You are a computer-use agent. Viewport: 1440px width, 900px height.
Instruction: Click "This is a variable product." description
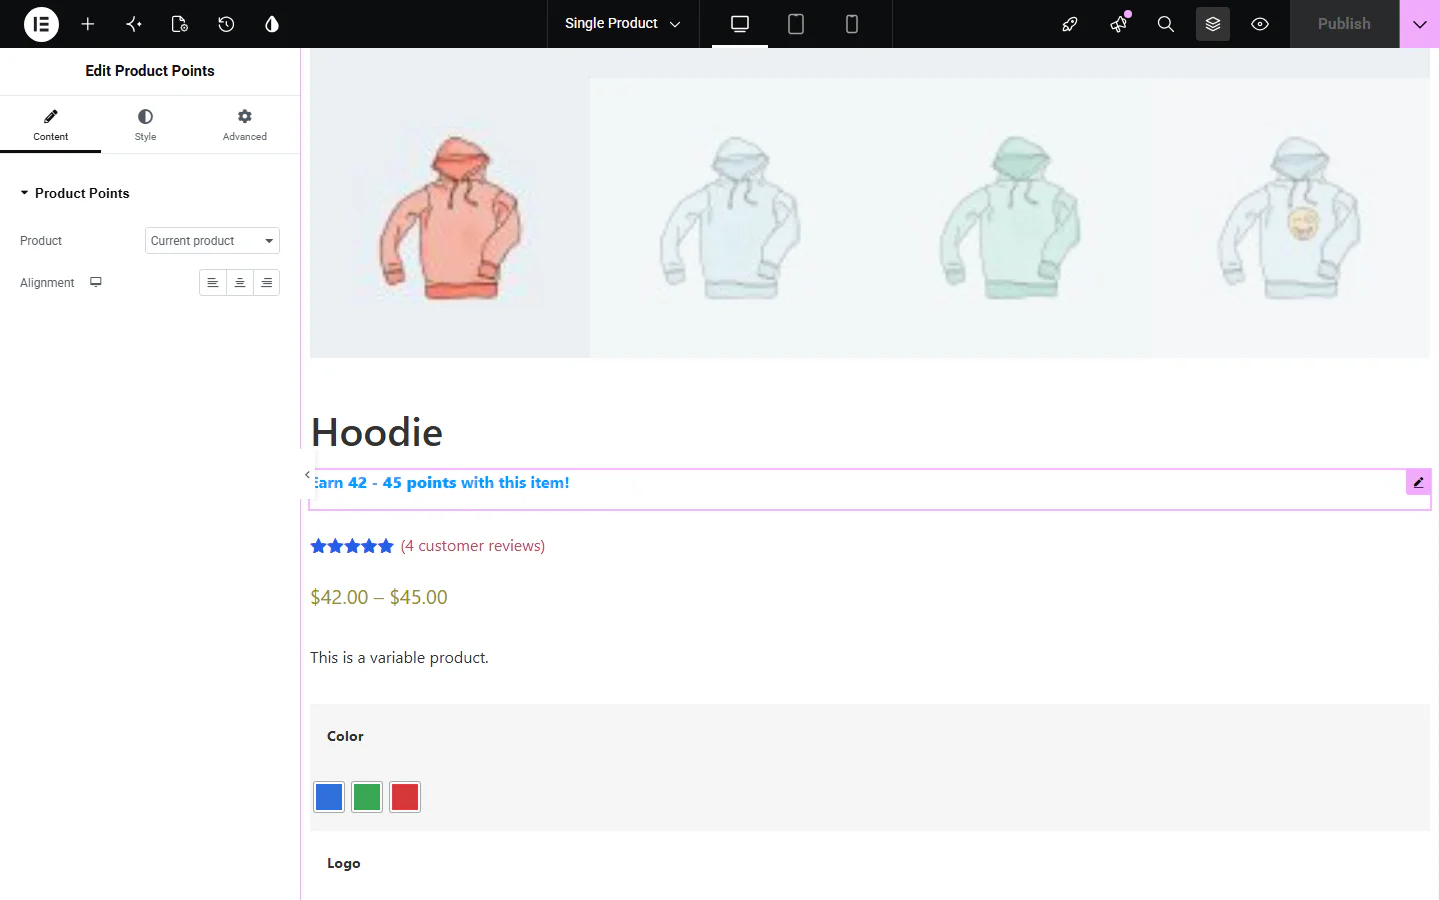(x=399, y=658)
